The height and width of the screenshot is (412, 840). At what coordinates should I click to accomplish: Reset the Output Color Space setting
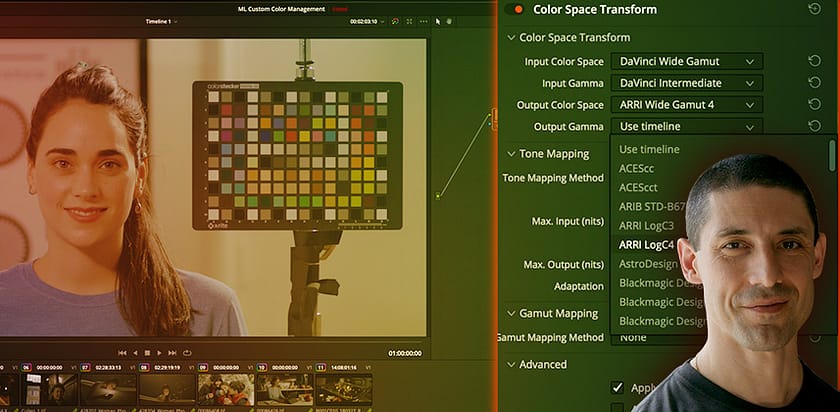(814, 104)
